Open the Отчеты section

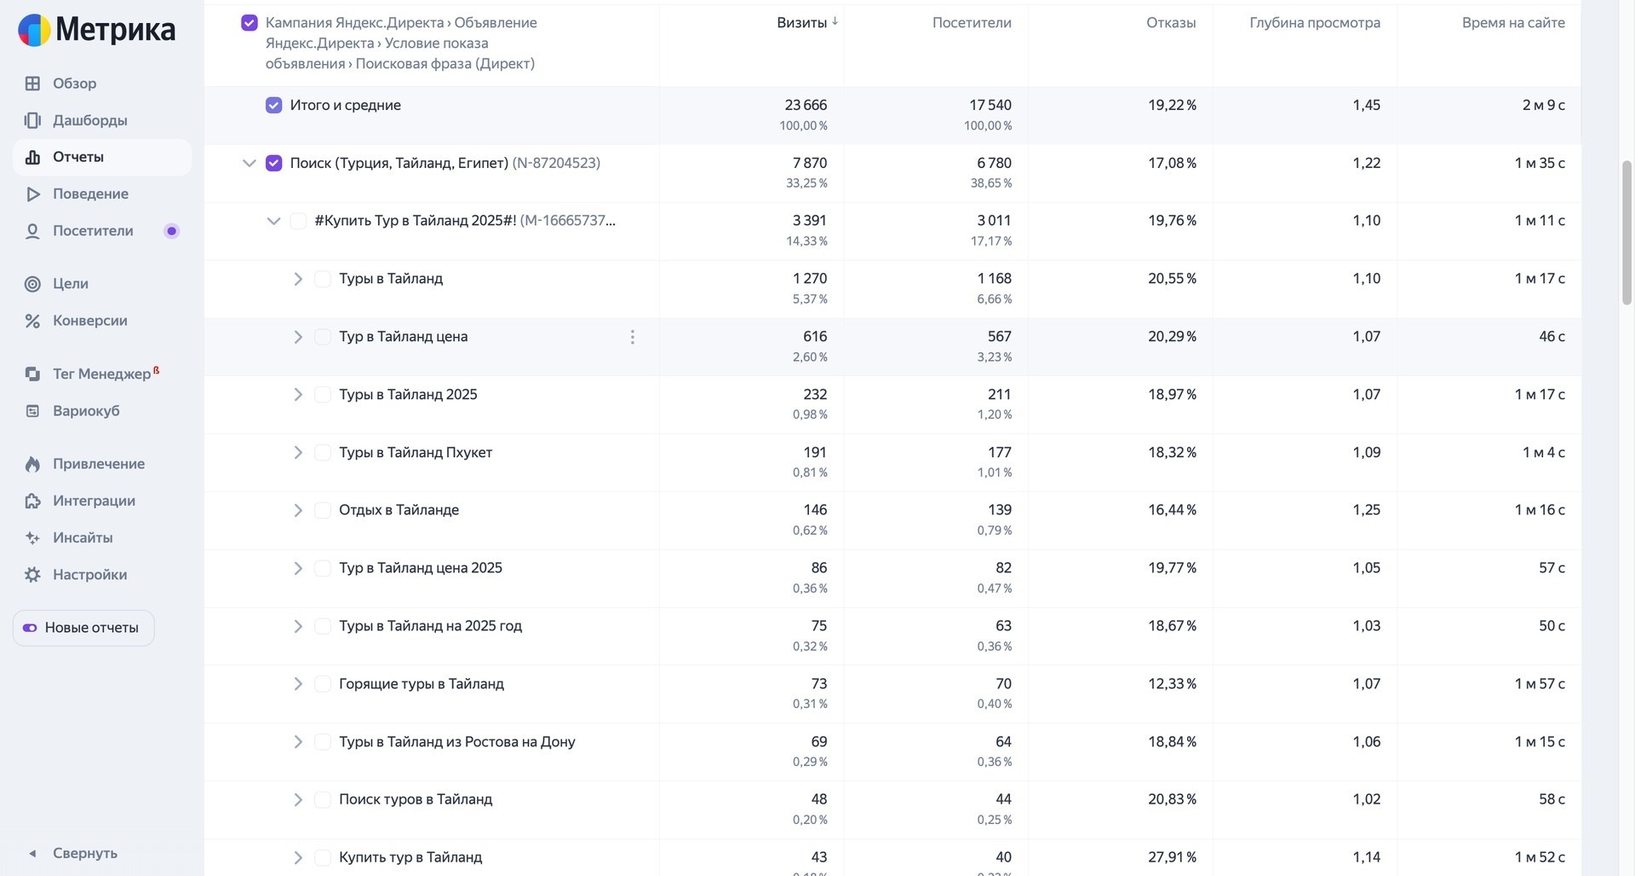pos(78,157)
